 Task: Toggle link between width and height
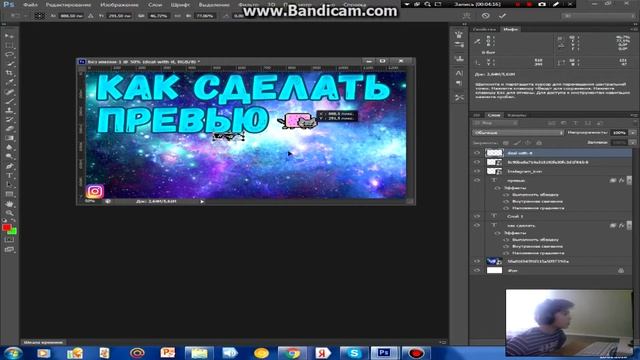(x=178, y=16)
